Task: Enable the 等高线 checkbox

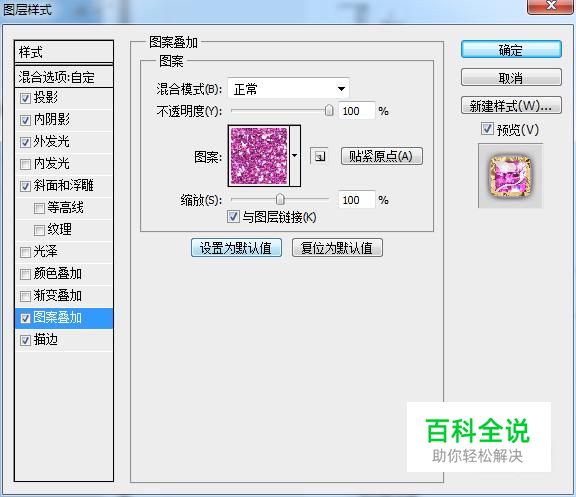Action: [39, 208]
